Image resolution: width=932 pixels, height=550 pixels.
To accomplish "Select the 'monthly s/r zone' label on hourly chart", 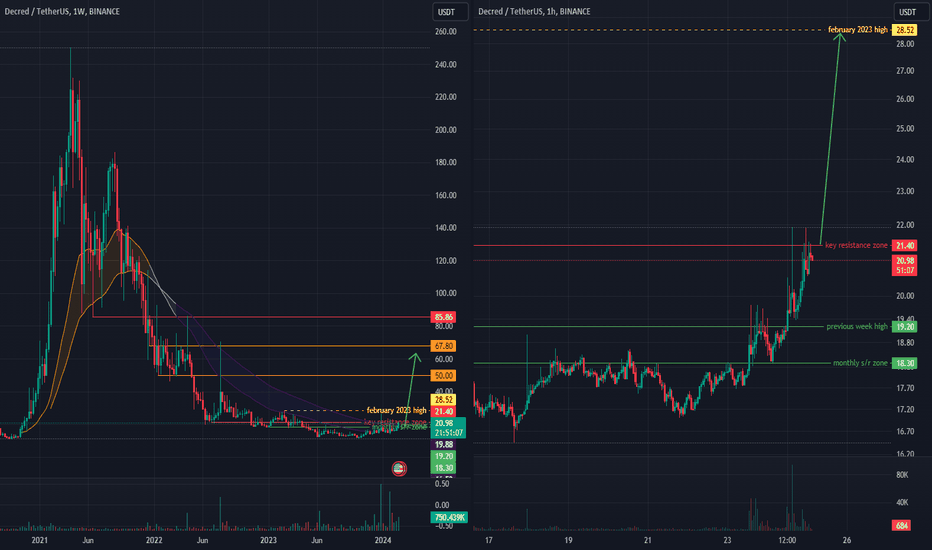I will [x=860, y=363].
